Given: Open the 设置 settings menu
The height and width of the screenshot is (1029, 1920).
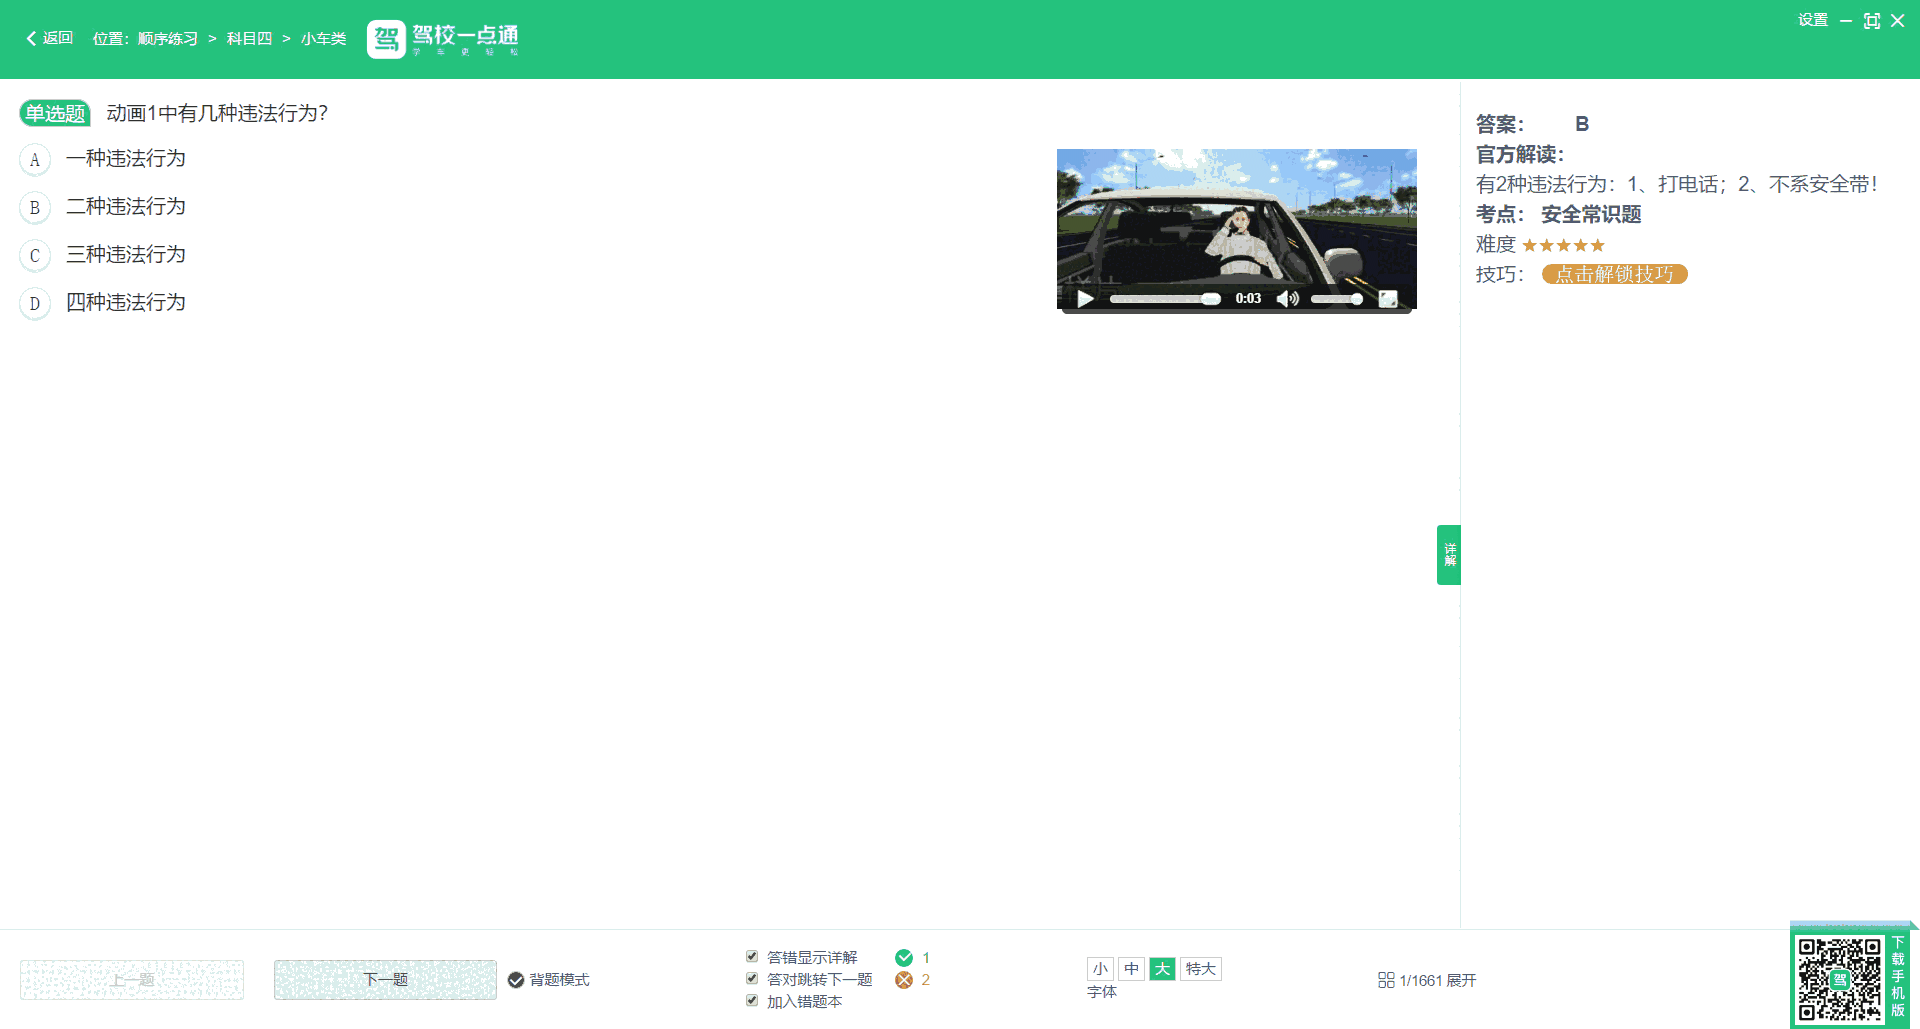Looking at the screenshot, I should click(1811, 18).
